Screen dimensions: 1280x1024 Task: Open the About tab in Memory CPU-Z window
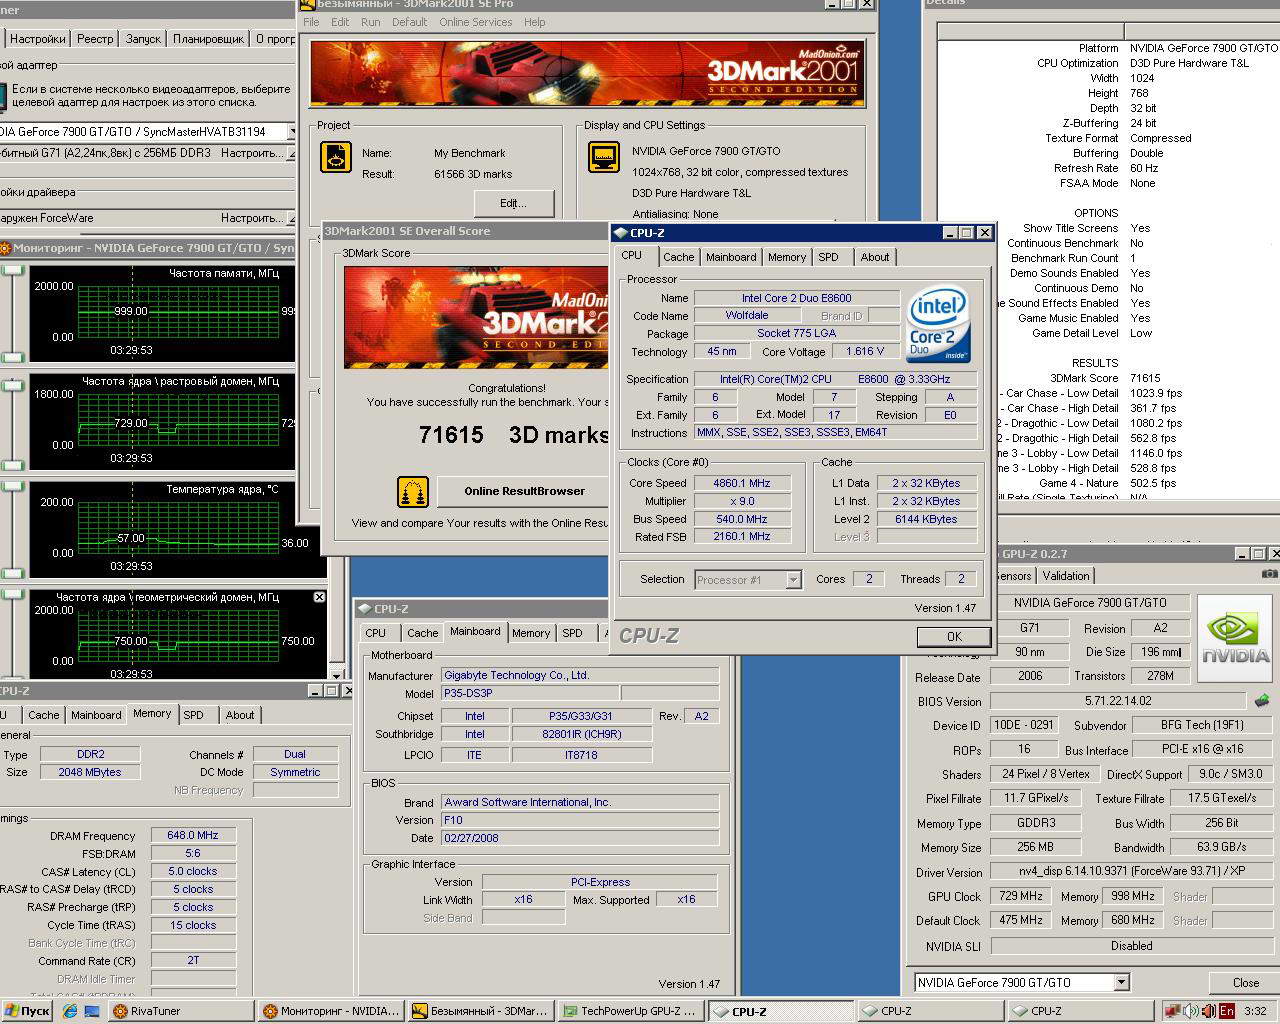tap(240, 715)
